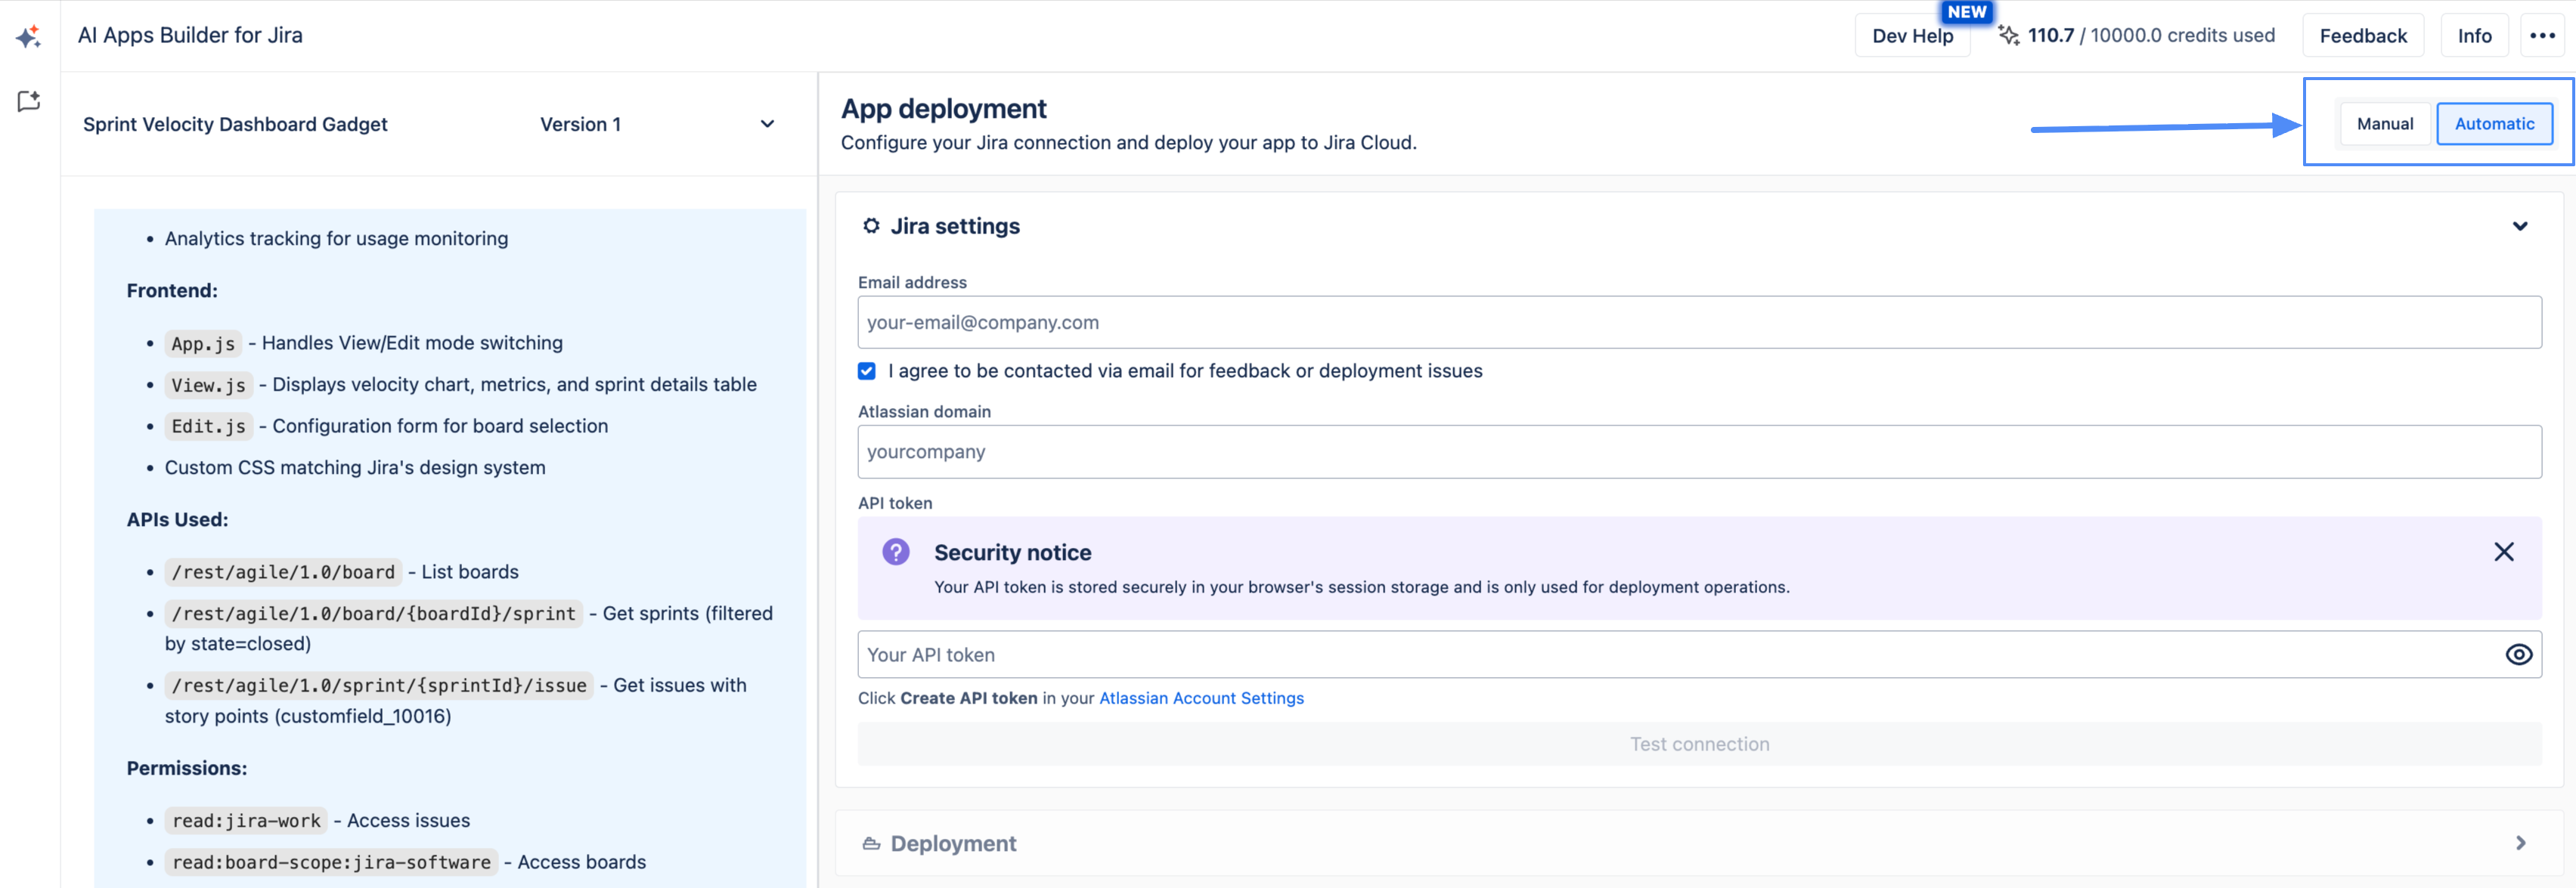Click the credits sparkle icon
2576x888 pixels.
pos(2008,36)
